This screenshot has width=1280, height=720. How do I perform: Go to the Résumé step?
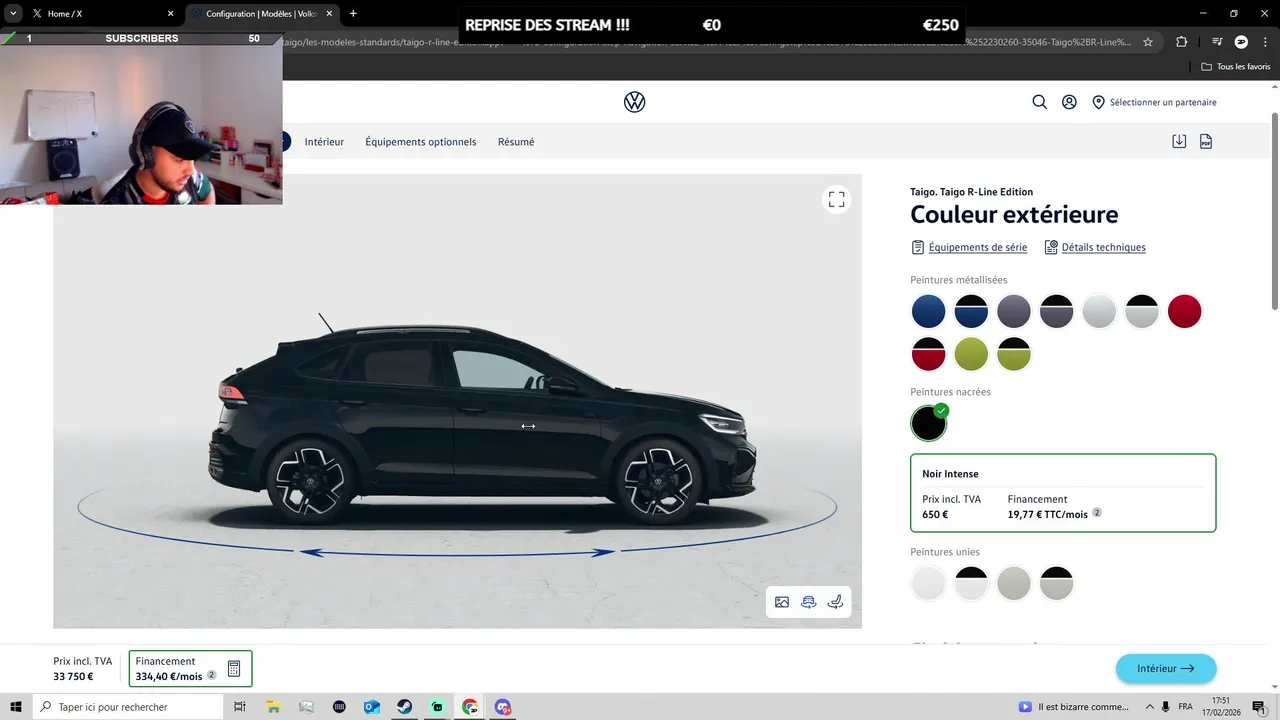[x=516, y=142]
